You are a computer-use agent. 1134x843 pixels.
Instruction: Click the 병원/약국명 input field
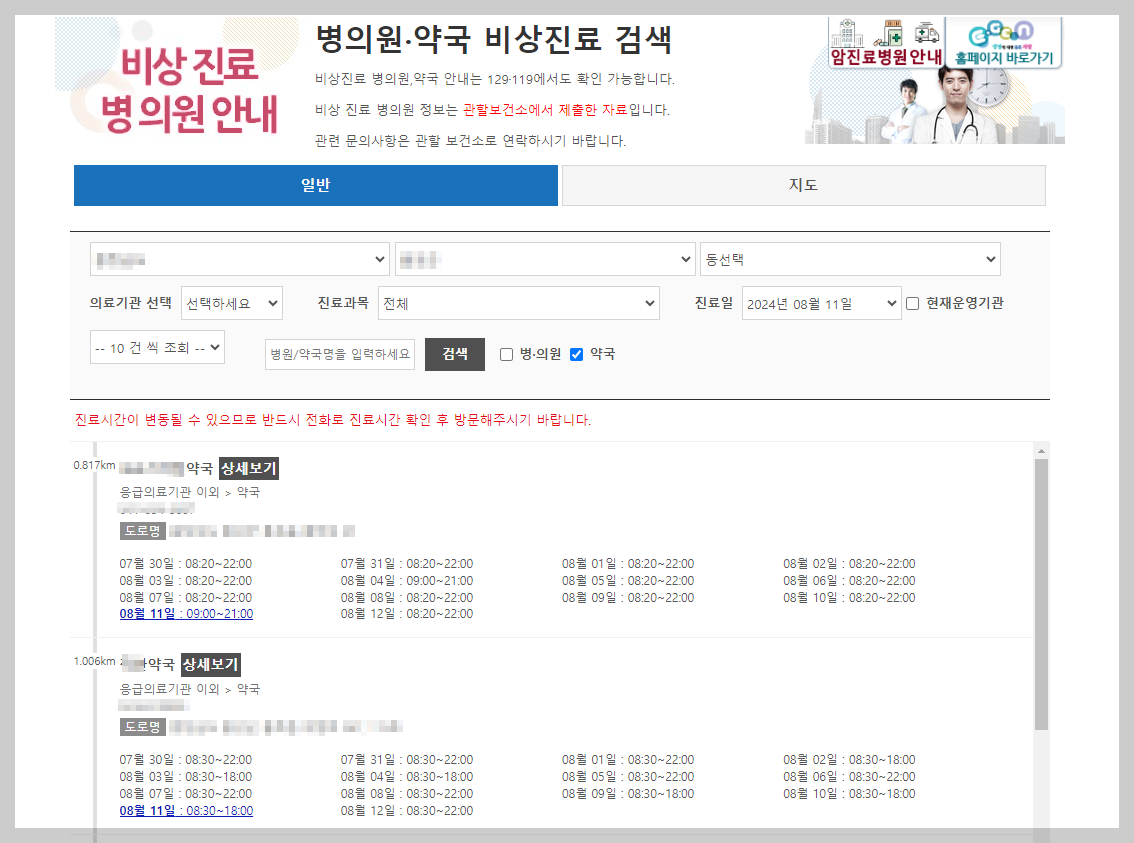(x=340, y=354)
